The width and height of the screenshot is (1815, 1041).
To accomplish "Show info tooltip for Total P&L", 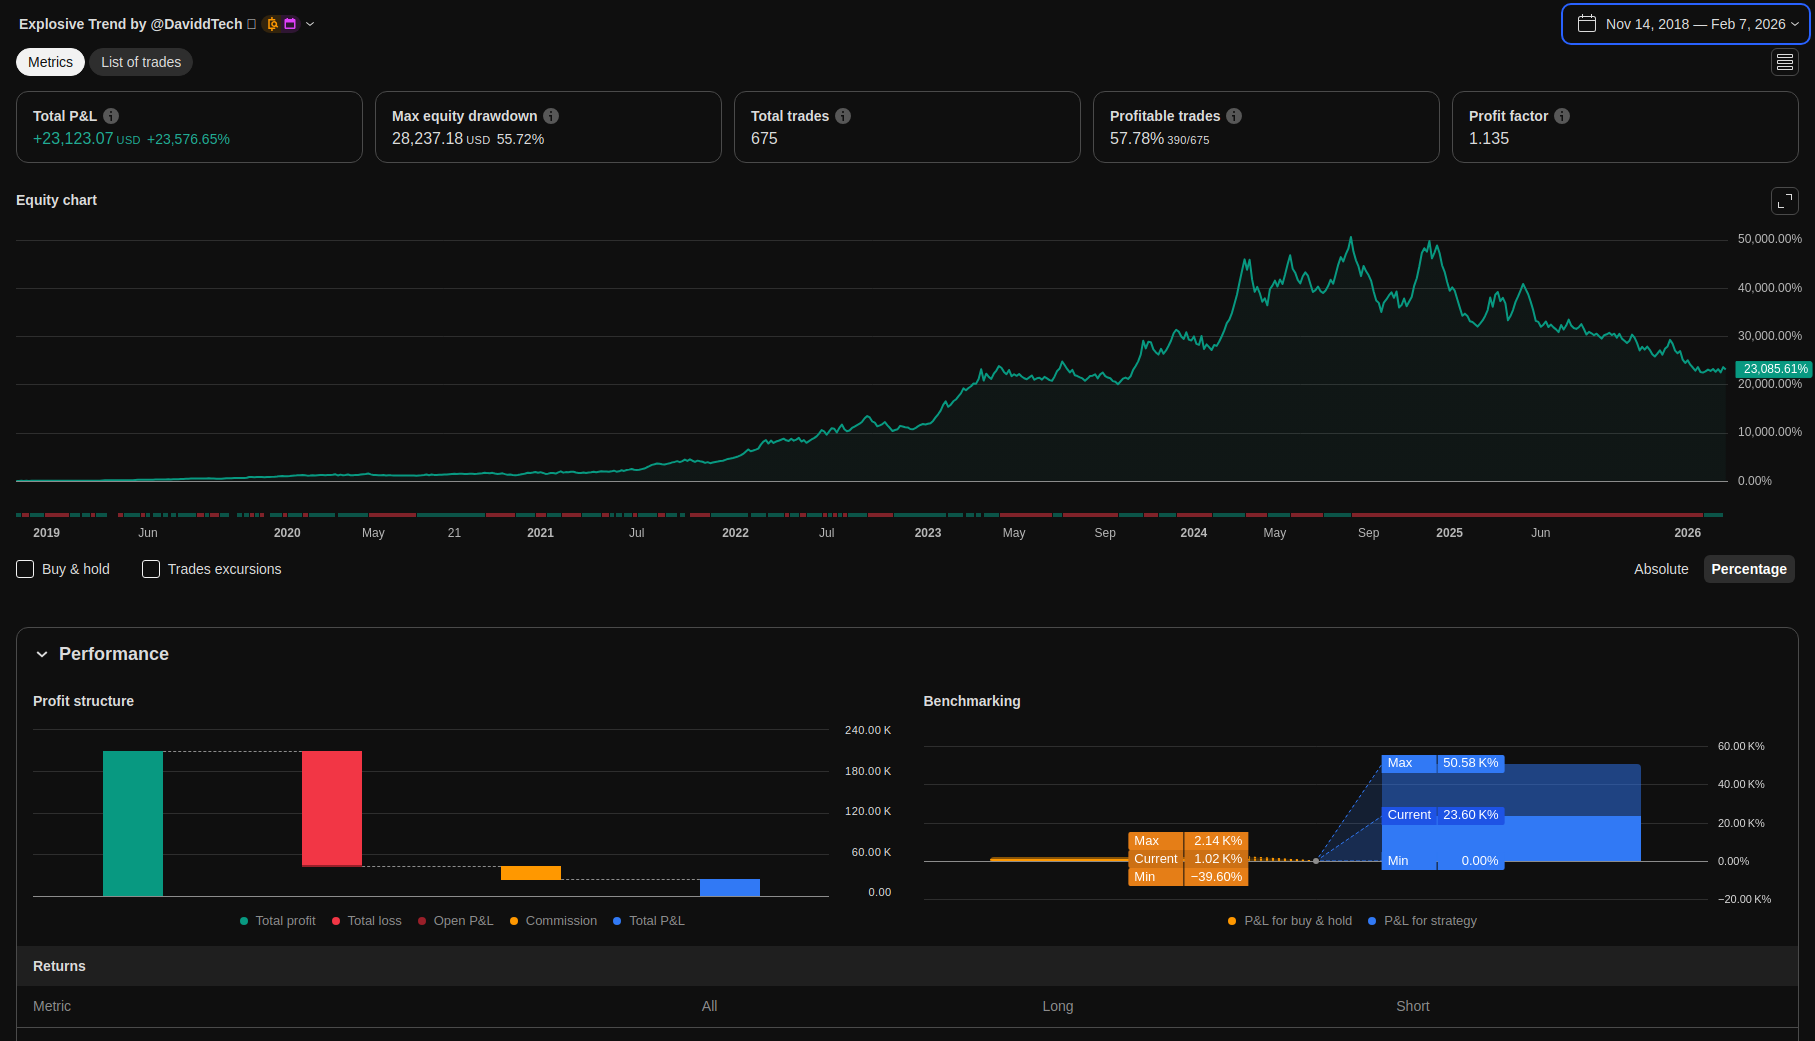I will coord(111,116).
